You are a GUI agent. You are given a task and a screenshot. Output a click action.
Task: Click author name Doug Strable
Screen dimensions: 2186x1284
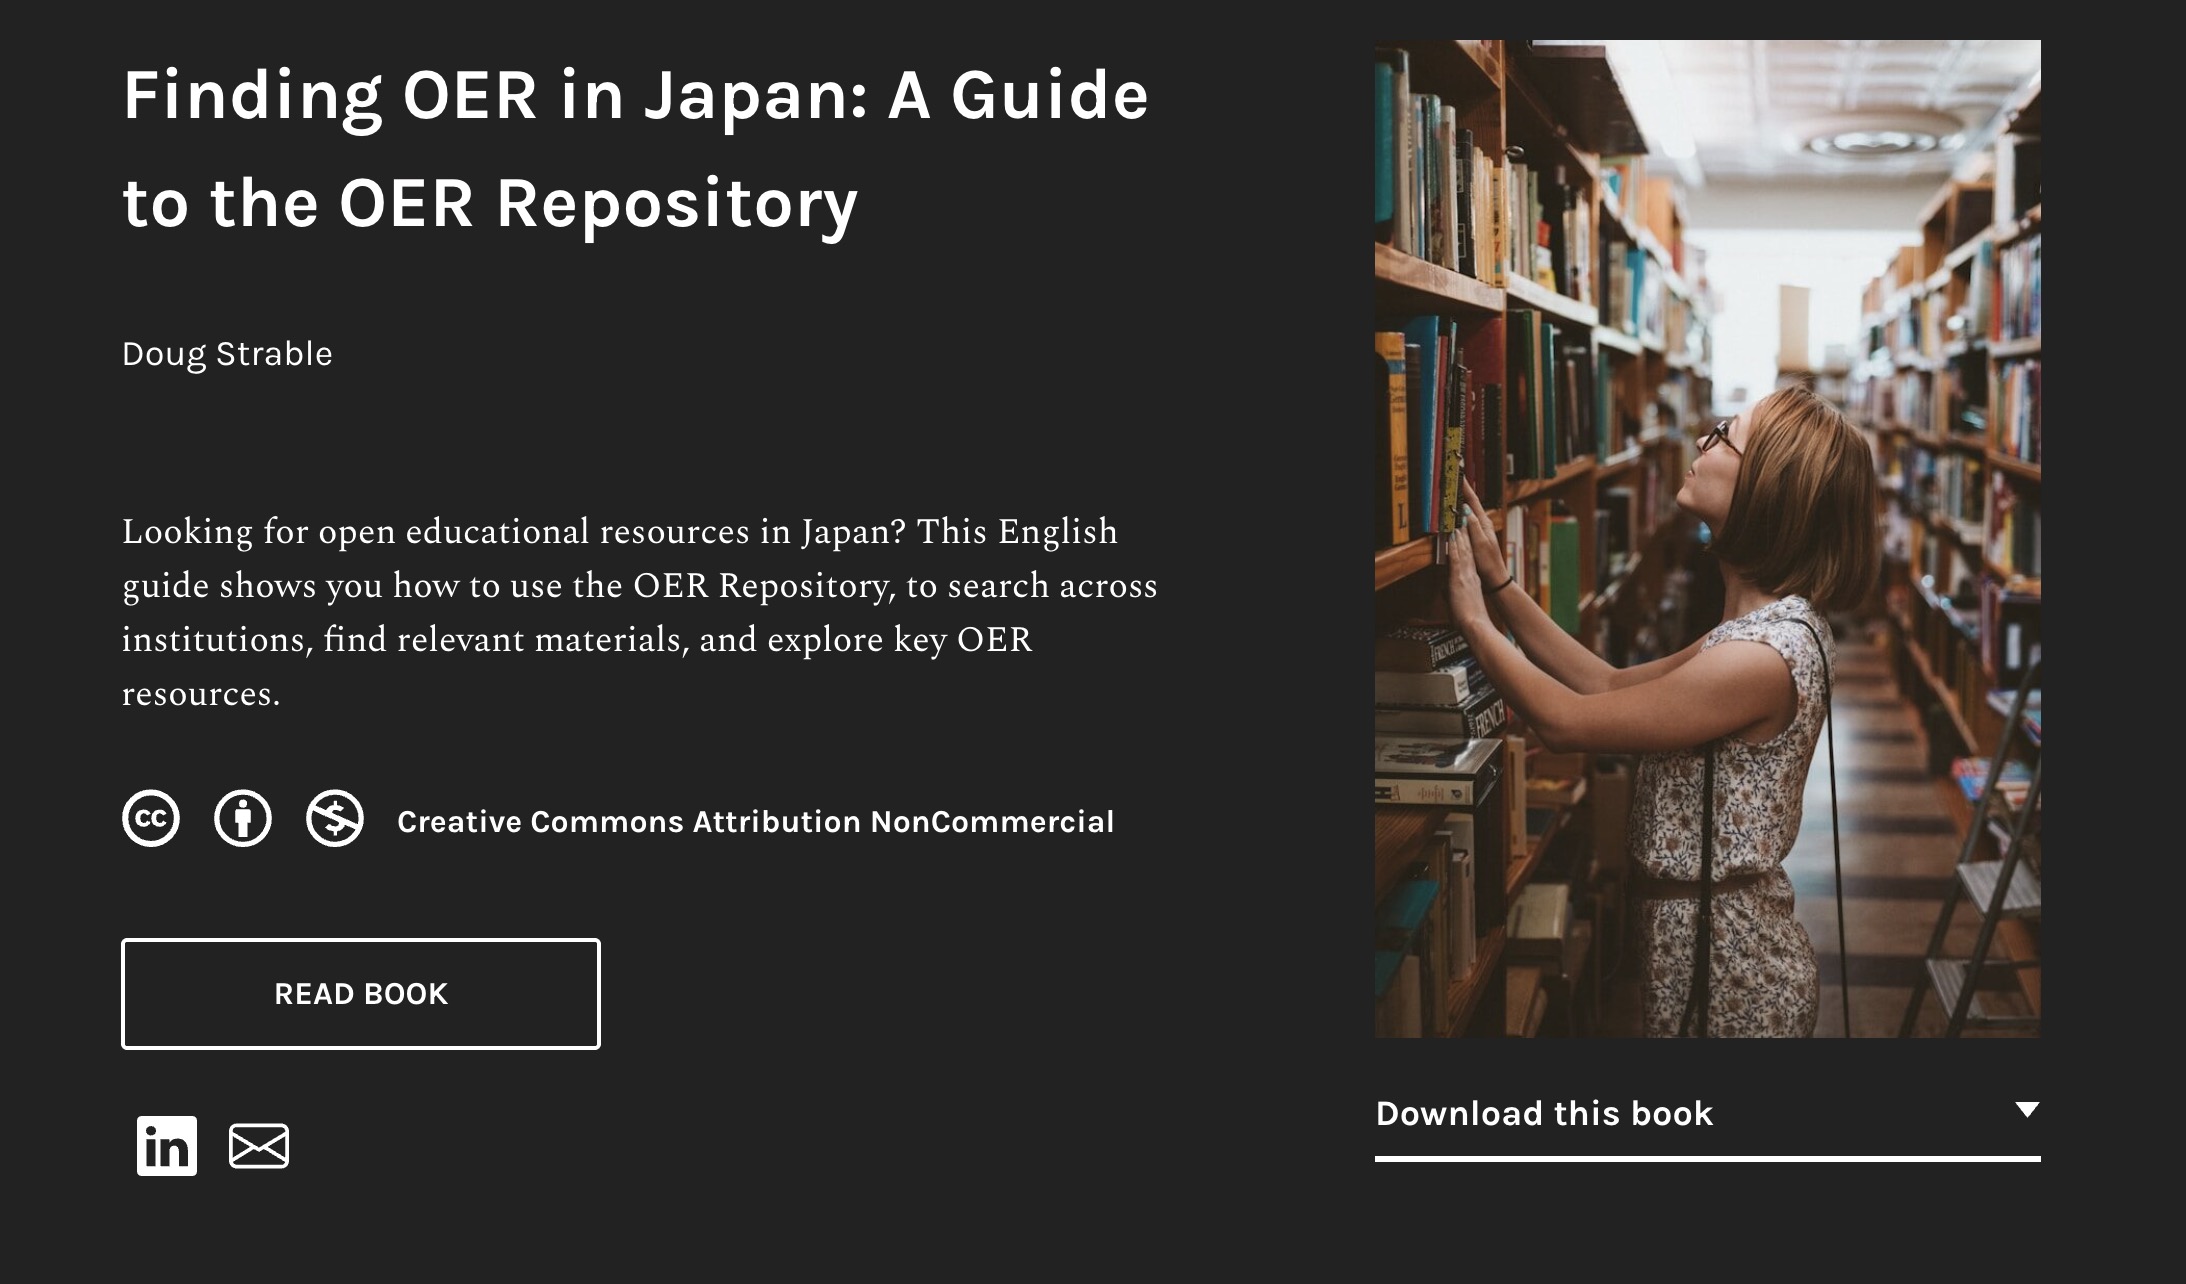point(227,354)
